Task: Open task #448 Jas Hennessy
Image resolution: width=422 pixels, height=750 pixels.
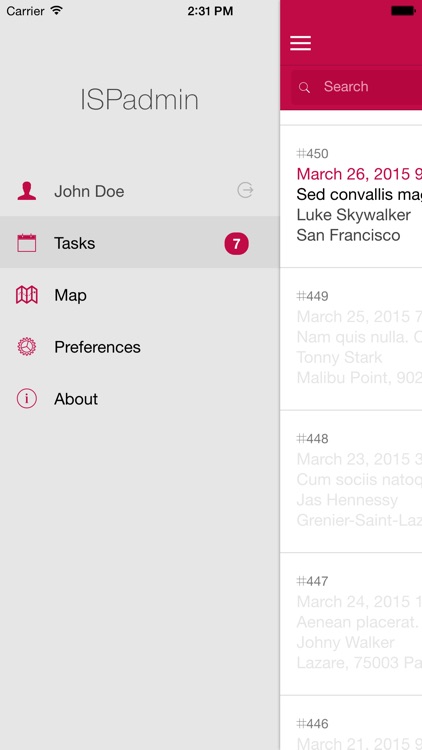Action: [351, 481]
